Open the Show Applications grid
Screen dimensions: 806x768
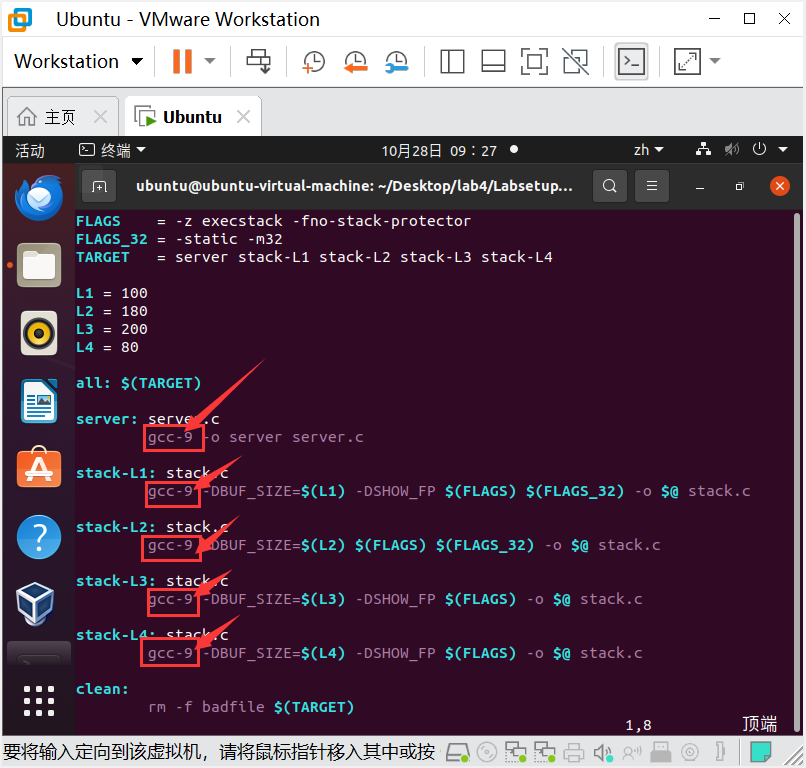(38, 701)
